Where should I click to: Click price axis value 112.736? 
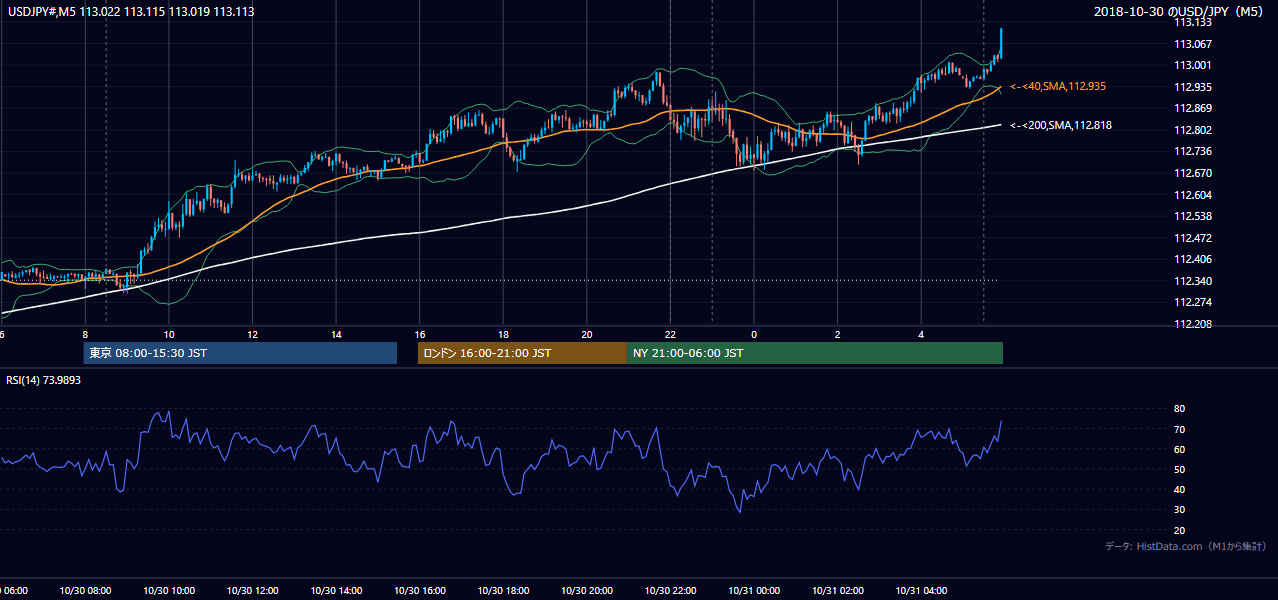point(1192,152)
